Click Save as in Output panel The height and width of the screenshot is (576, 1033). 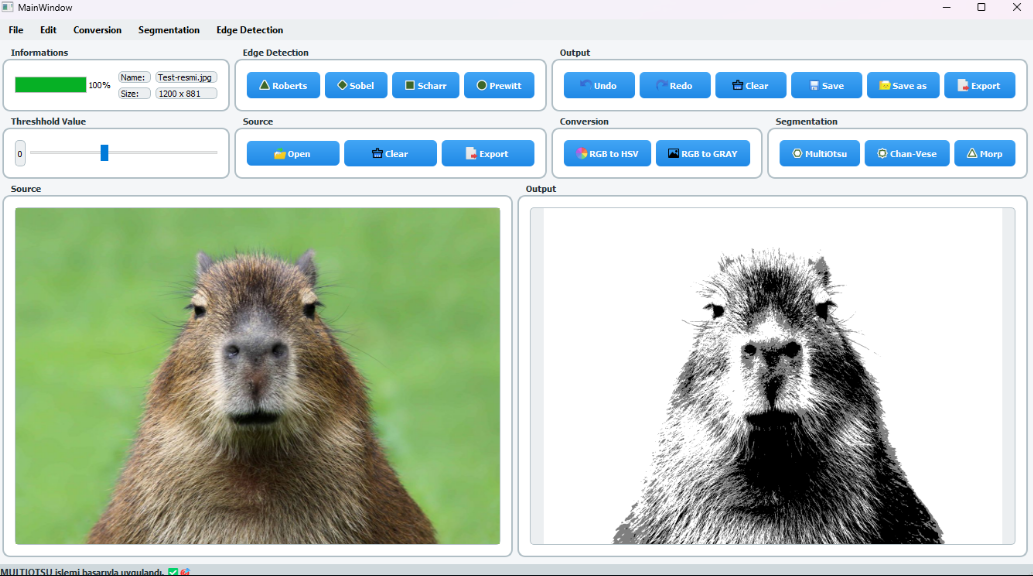pos(901,86)
